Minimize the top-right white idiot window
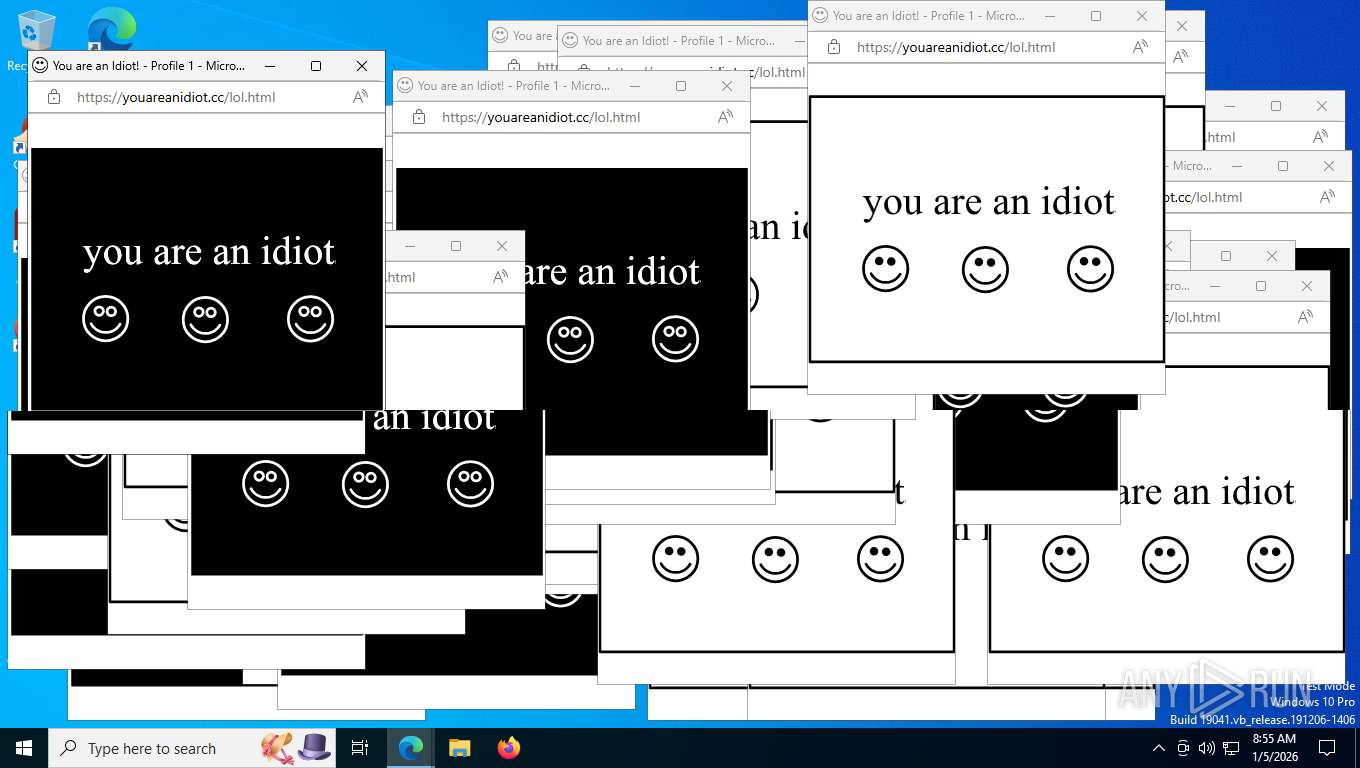The height and width of the screenshot is (768, 1360). [x=1050, y=16]
